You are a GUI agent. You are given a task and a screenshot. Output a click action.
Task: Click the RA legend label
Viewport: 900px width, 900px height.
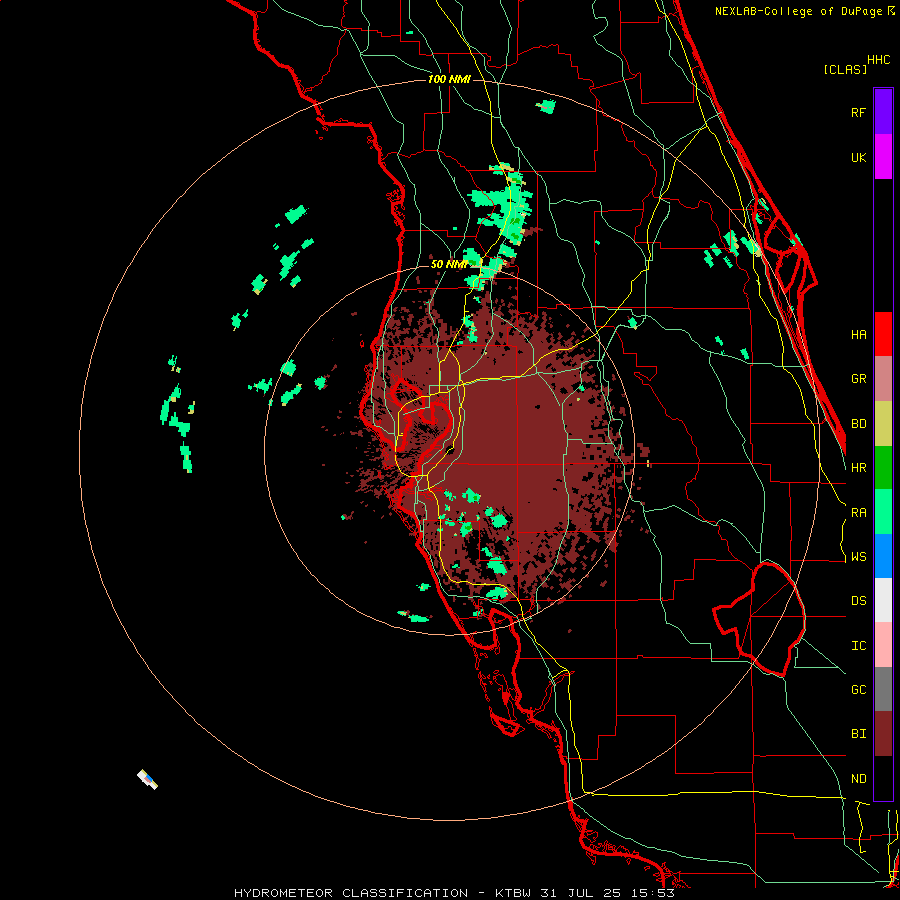coord(858,512)
